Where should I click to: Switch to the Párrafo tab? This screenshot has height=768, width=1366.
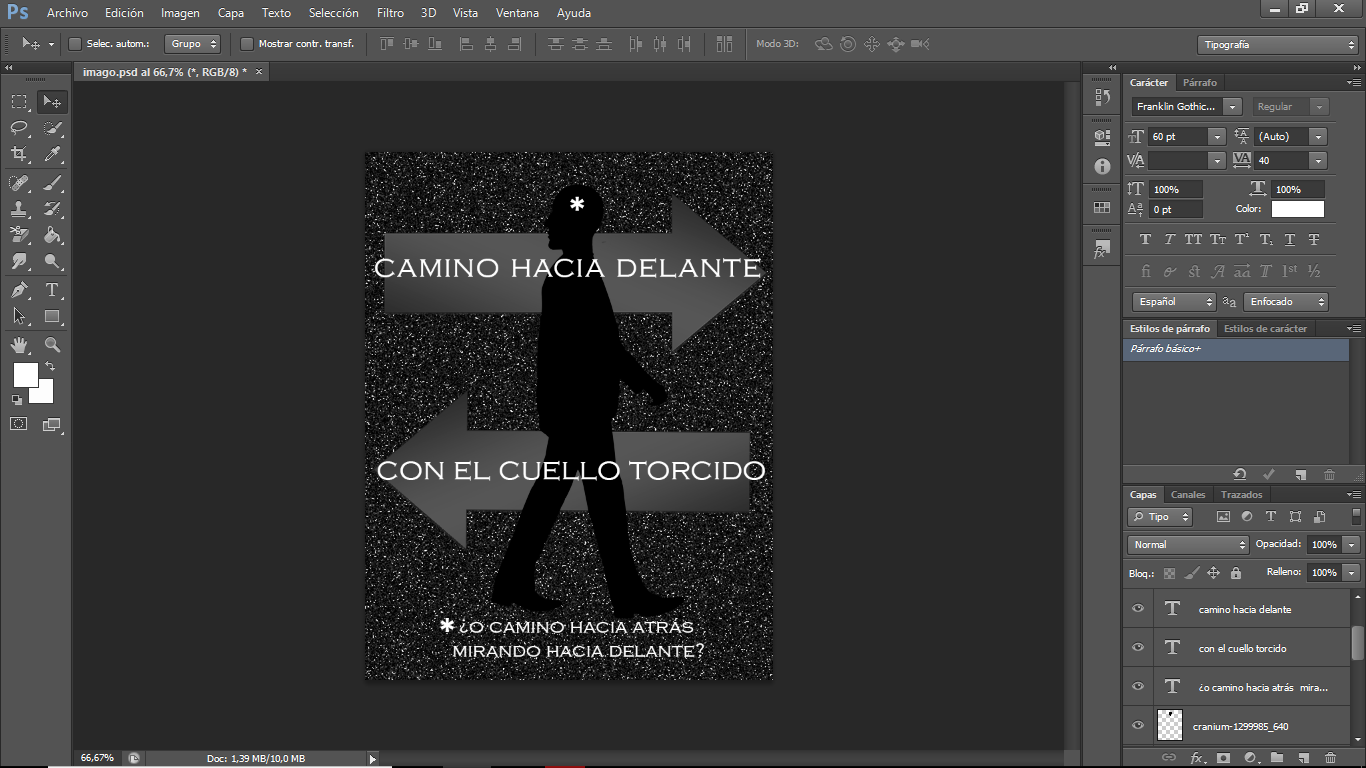coord(1199,83)
